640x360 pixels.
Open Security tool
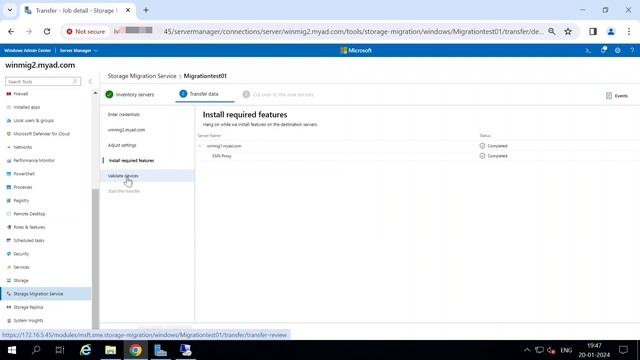21,254
